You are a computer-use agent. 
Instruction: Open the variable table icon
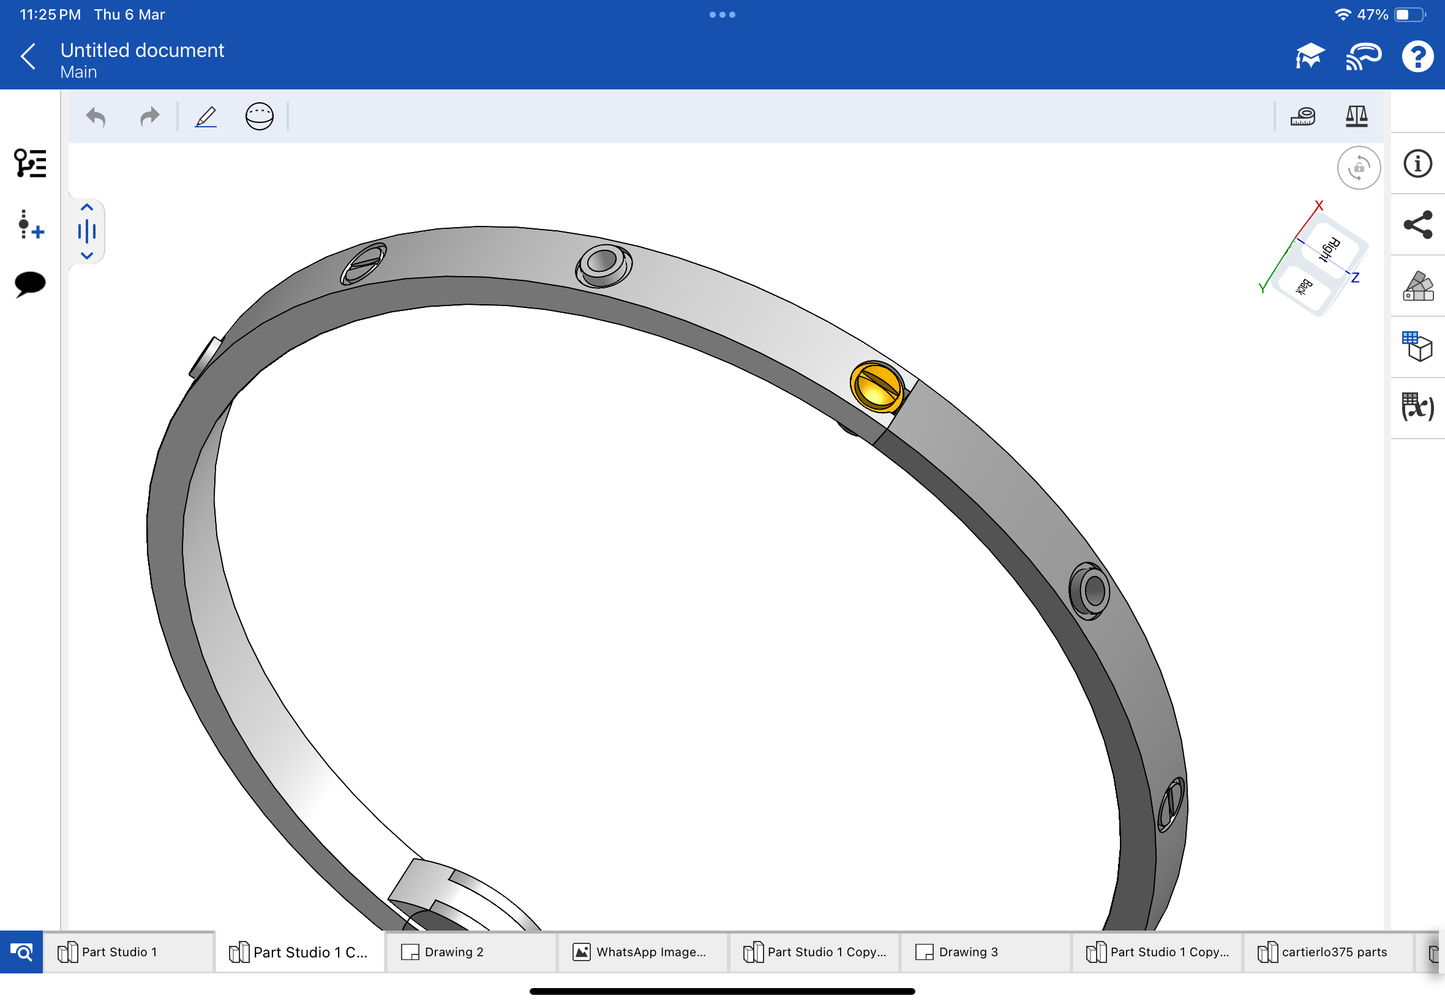[1418, 407]
